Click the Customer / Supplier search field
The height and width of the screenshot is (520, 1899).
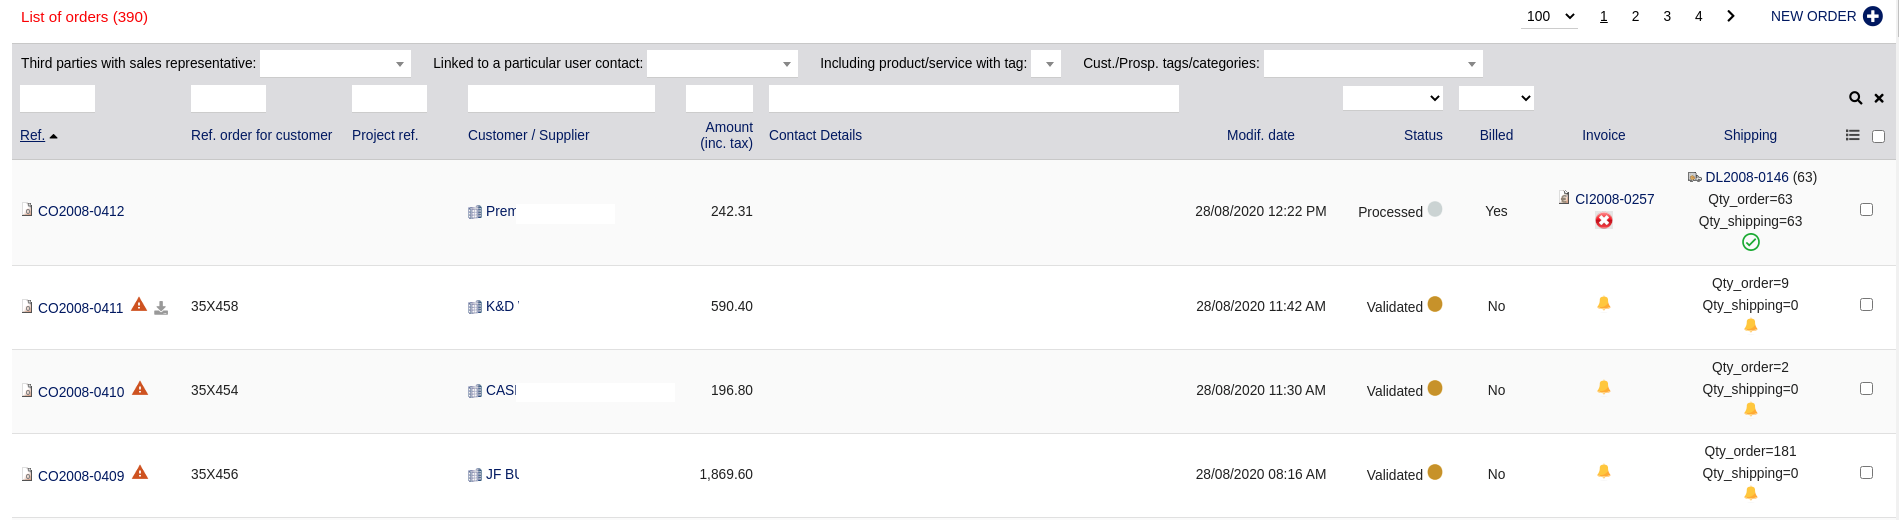coord(561,98)
